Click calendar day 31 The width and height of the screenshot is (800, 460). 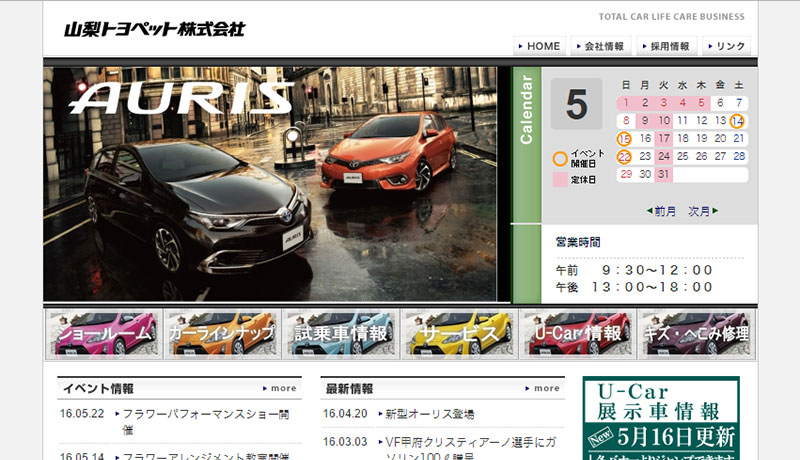(x=663, y=174)
